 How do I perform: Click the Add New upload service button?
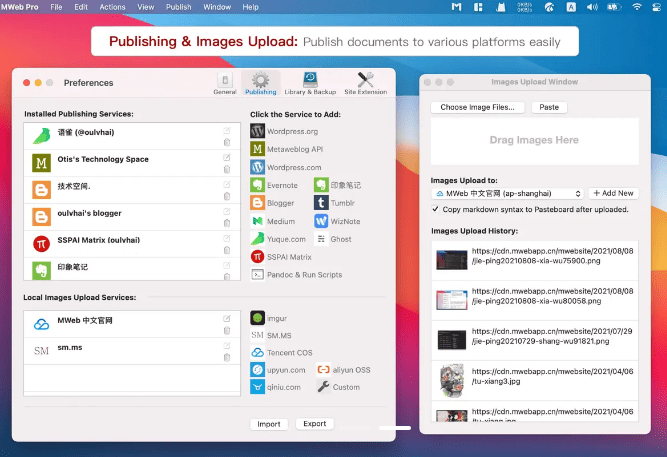[x=613, y=193]
